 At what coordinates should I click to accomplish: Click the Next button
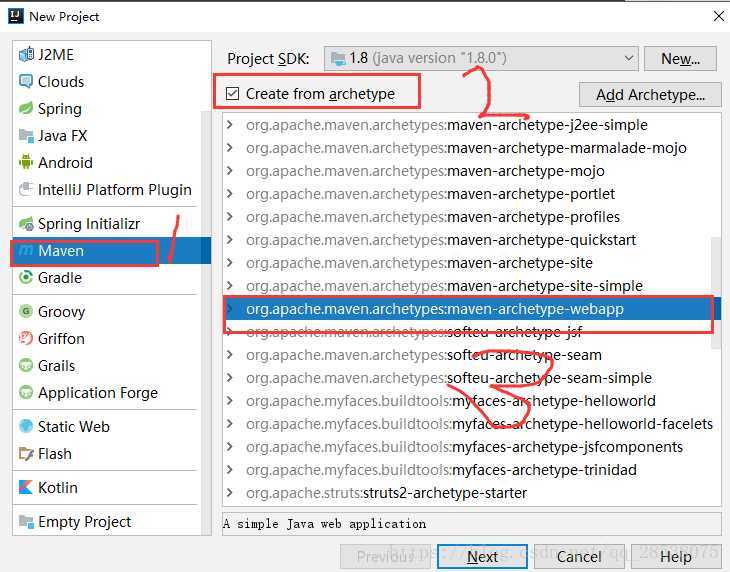coord(482,557)
